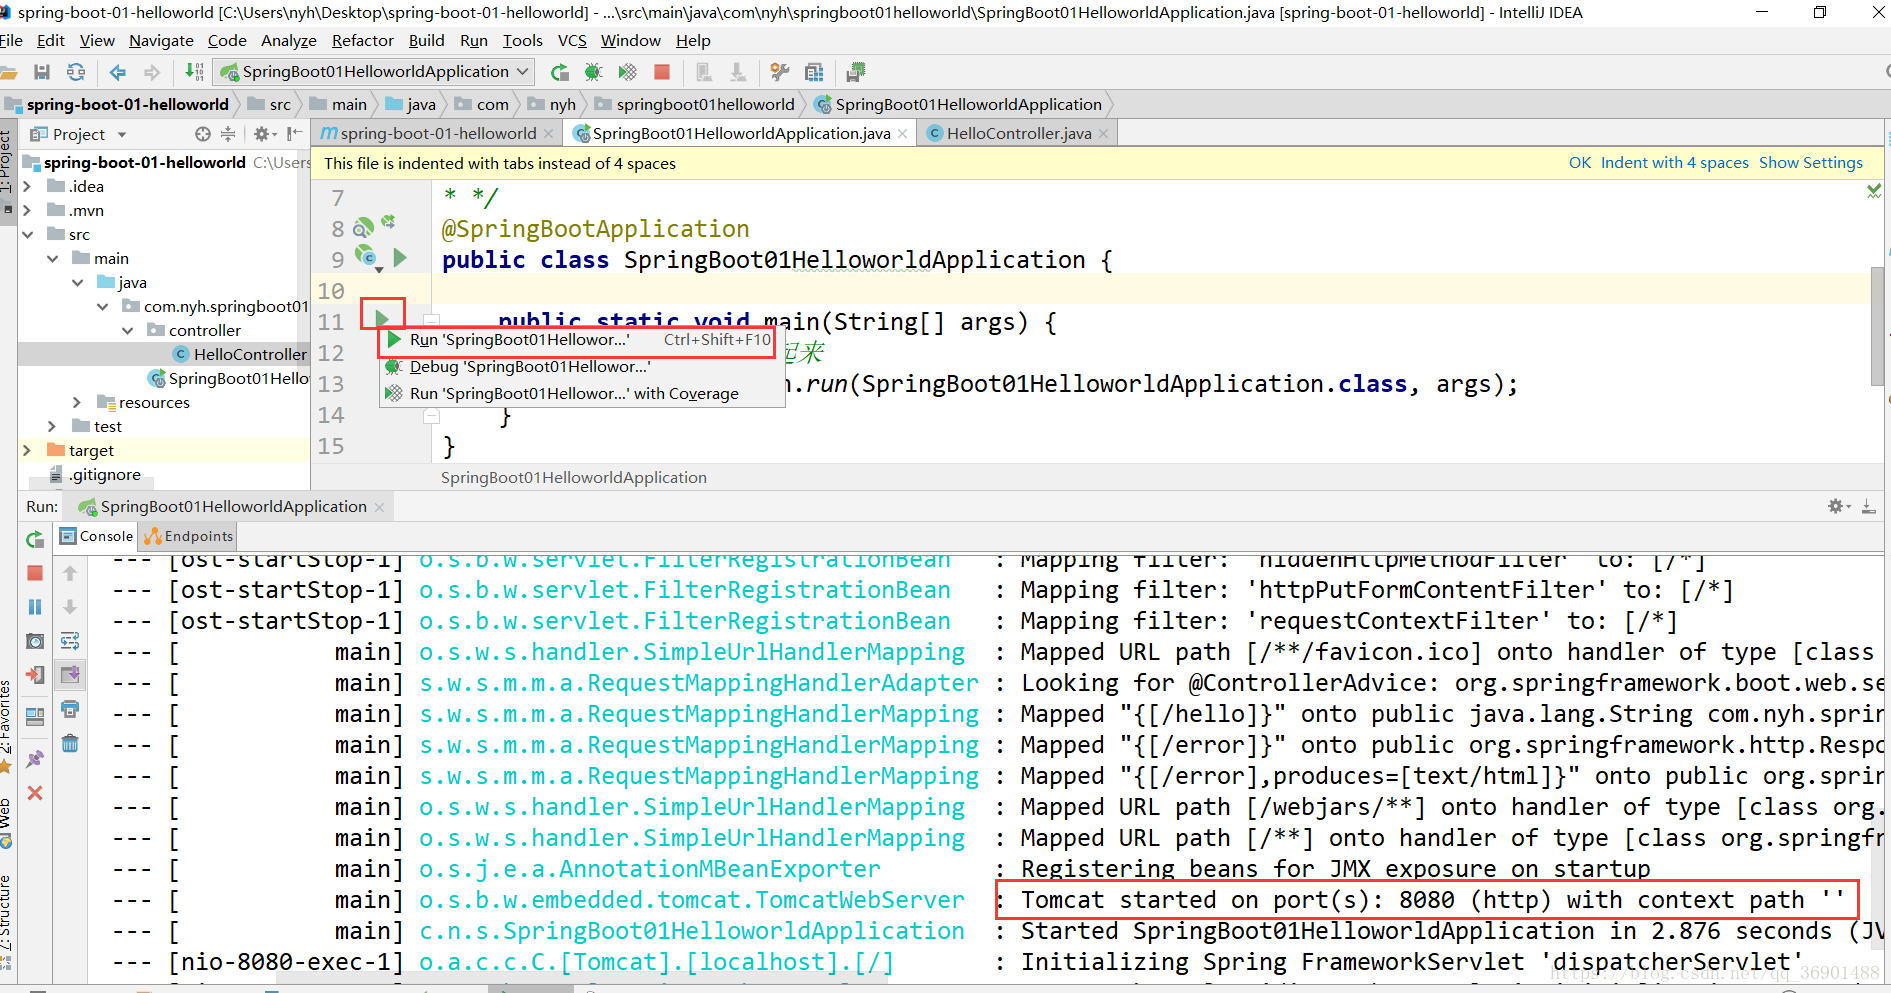Click the Rerun icon in the main toolbar
The image size is (1891, 993).
point(560,72)
